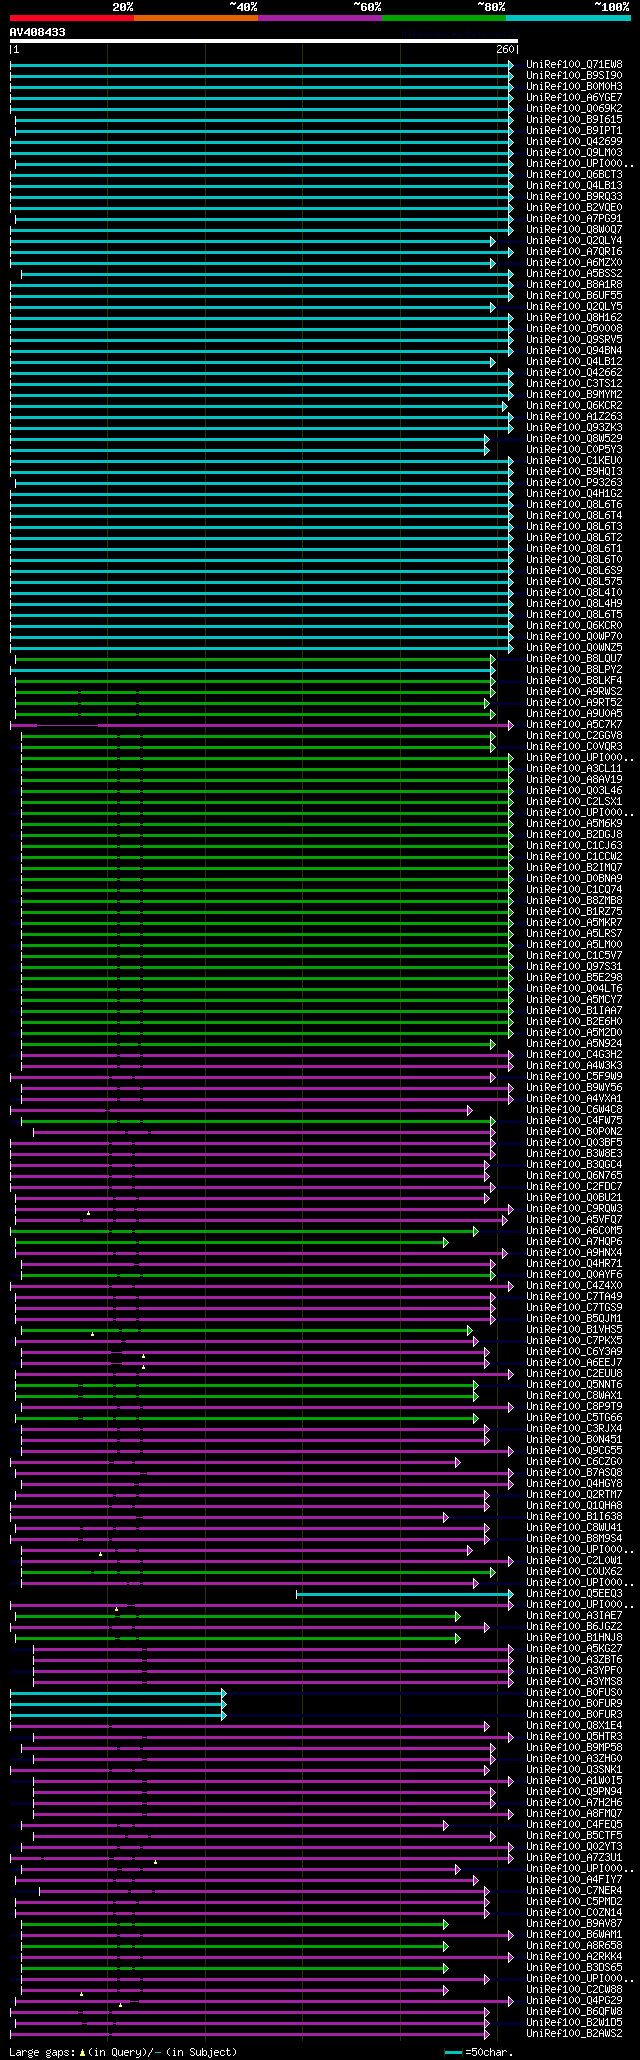Select hit label UniRef100_Q4LB12
The image size is (640, 2060).
coord(574,361)
